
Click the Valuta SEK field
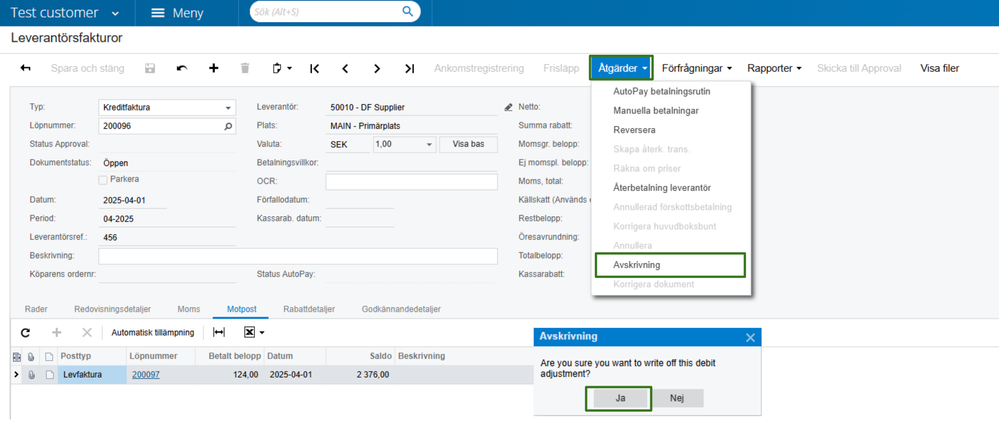[348, 145]
